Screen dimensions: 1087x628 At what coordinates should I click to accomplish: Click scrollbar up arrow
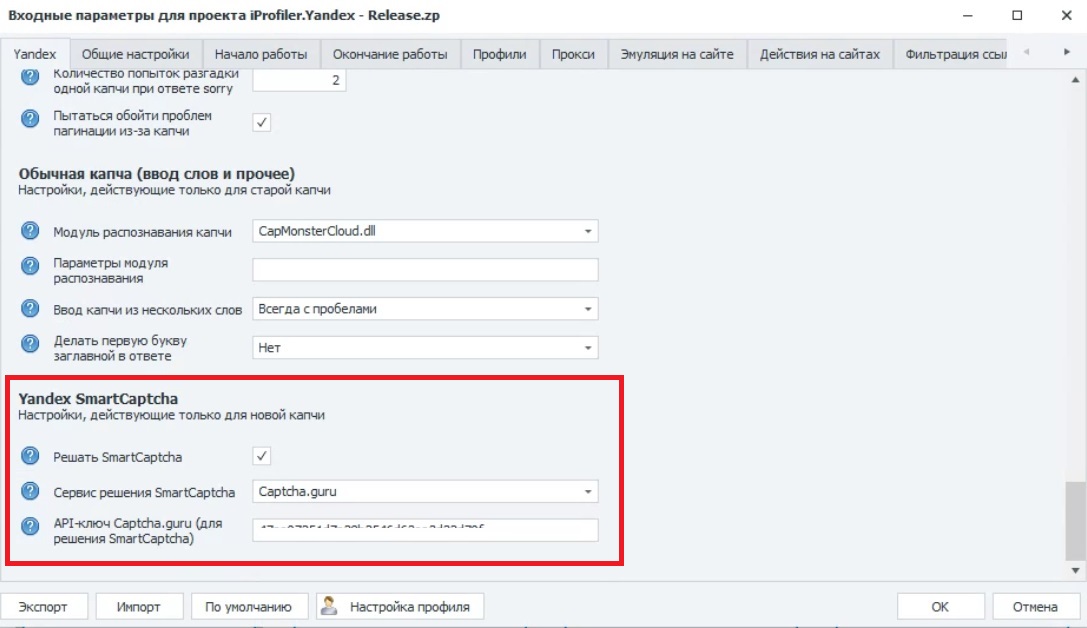[x=1075, y=80]
